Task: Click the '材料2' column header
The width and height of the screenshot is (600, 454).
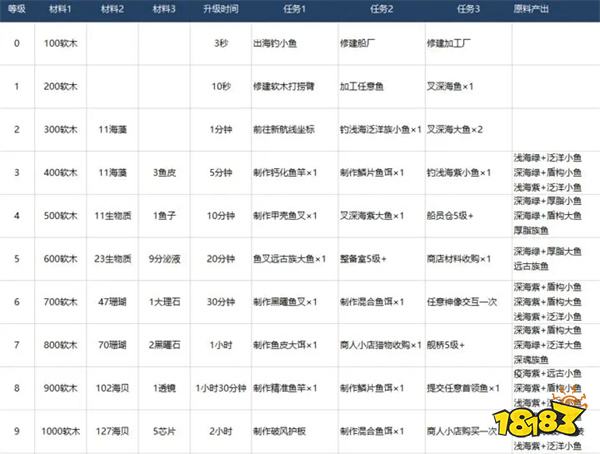Action: coord(112,9)
